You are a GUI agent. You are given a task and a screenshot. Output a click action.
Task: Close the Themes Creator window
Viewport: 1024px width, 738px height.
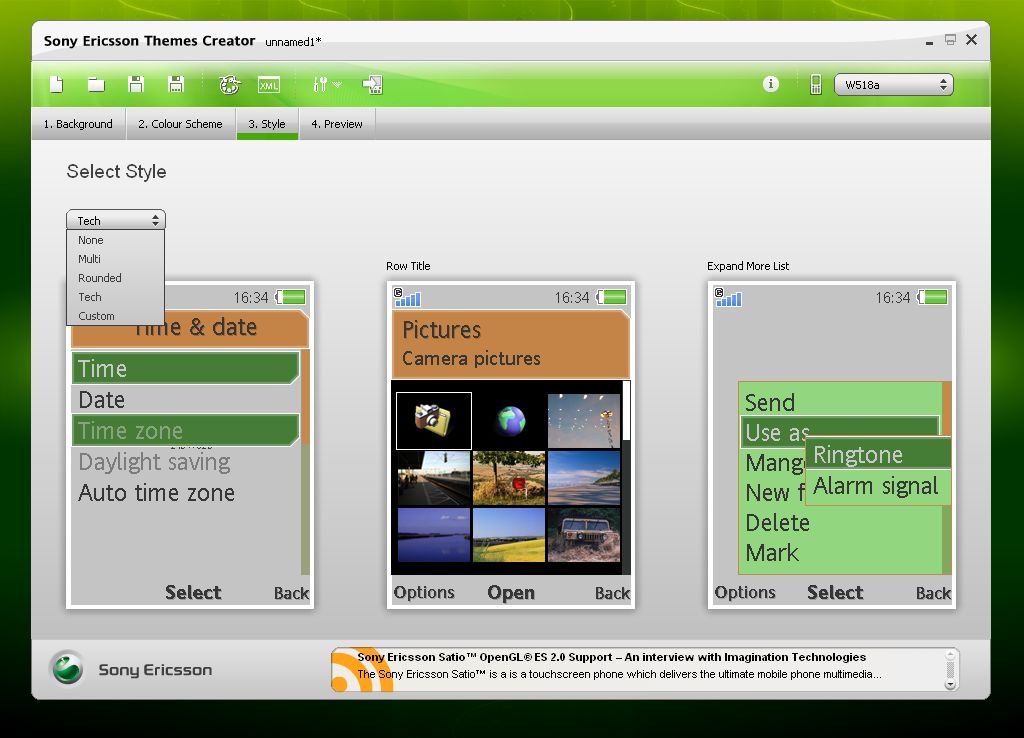click(971, 40)
